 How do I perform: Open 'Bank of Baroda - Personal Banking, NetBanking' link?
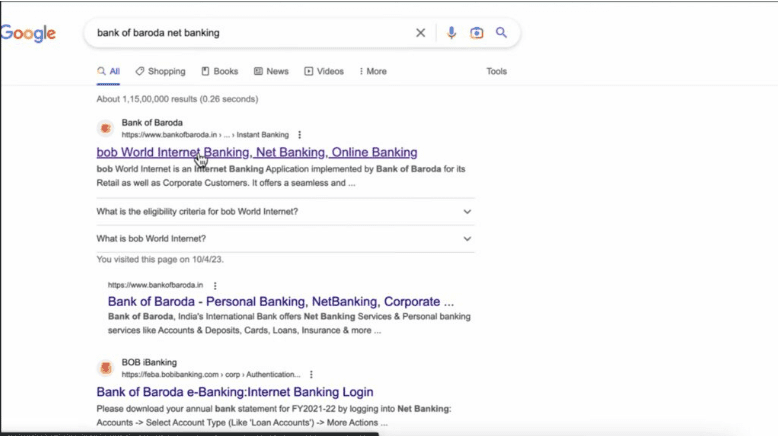click(280, 302)
